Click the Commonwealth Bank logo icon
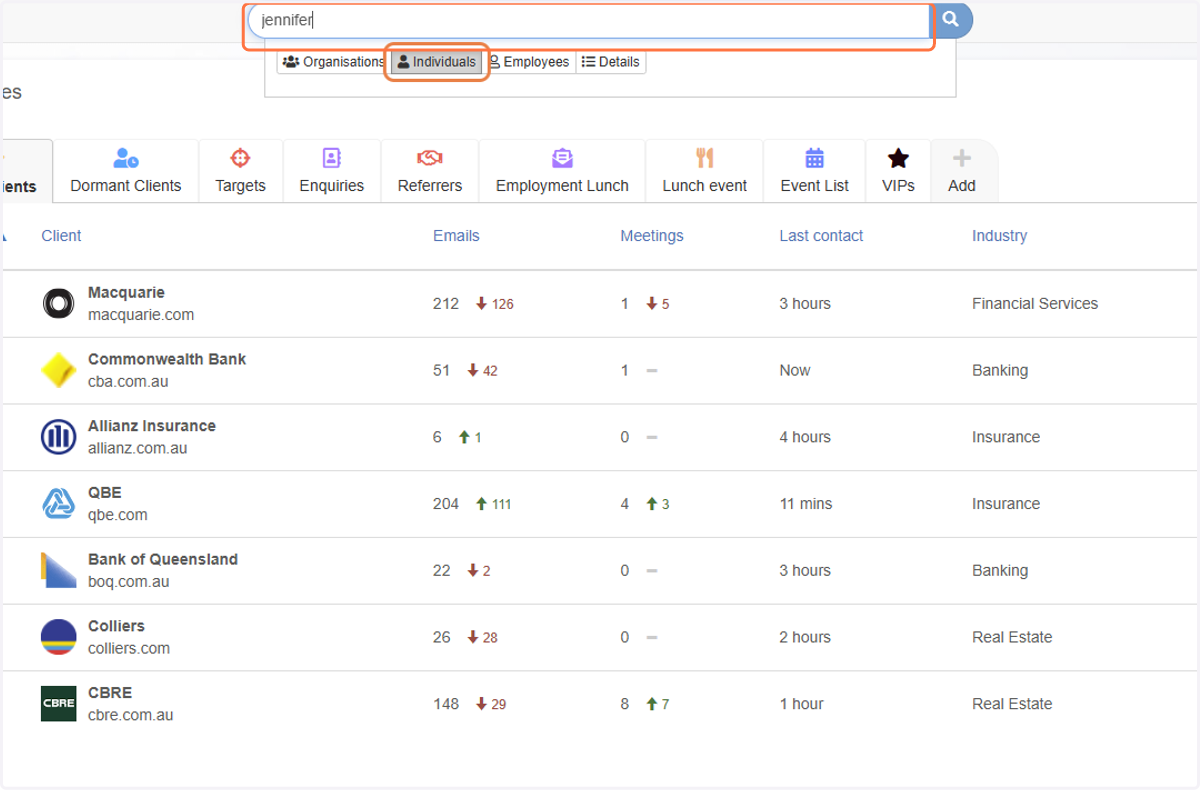 (58, 371)
